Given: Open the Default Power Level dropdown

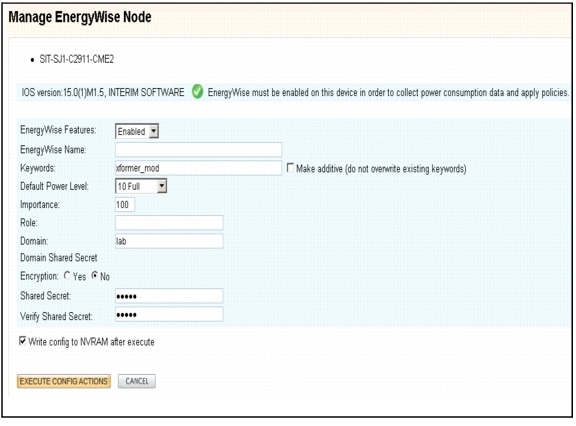Looking at the screenshot, I should tap(141, 186).
